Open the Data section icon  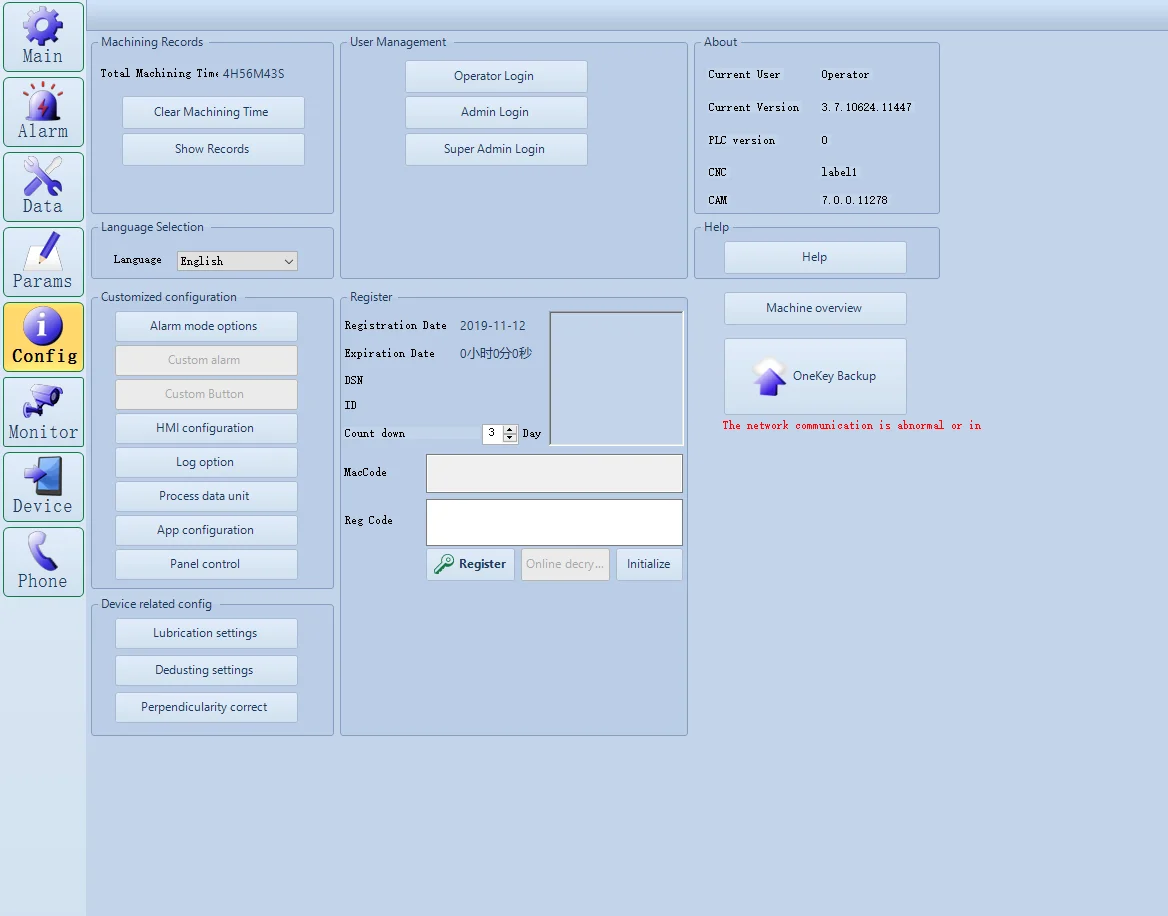pyautogui.click(x=42, y=186)
